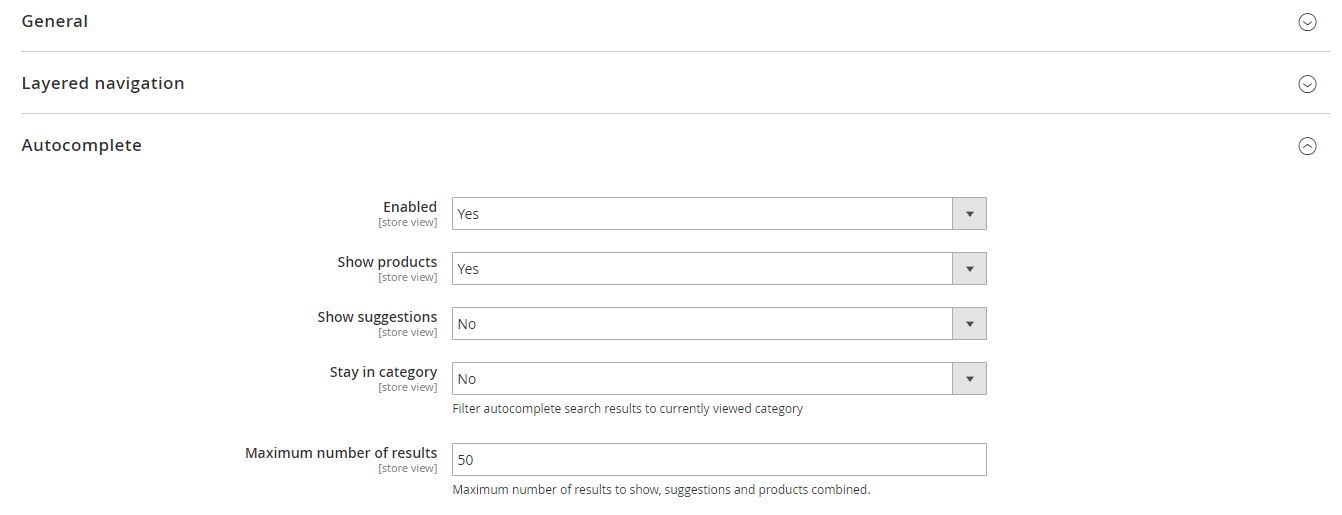Focus the Maximum number of results field
The image size is (1342, 515).
coord(719,459)
